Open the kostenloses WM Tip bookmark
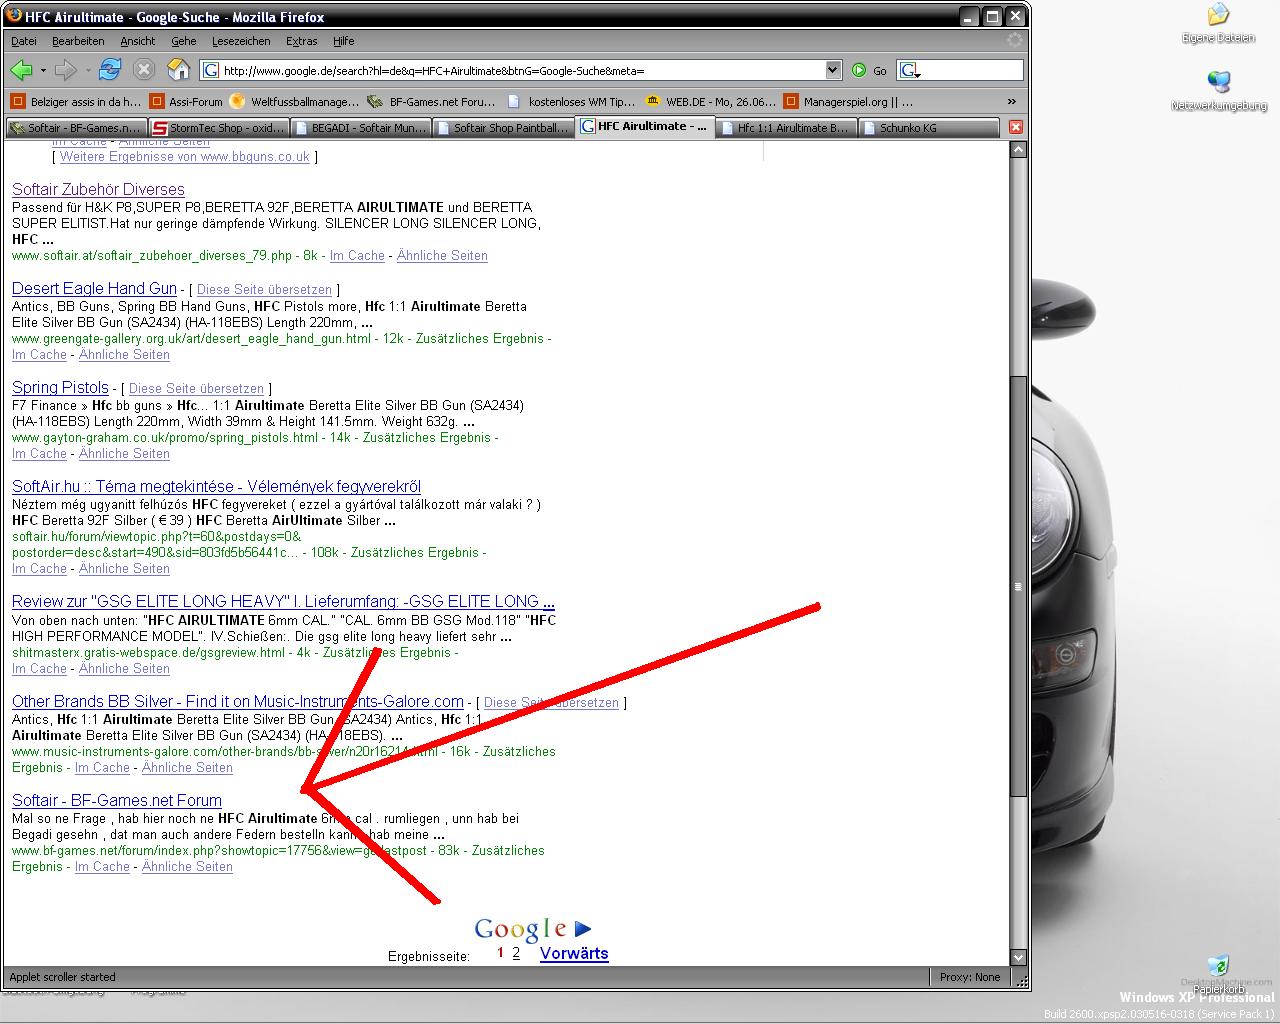The image size is (1280, 1024). pos(571,101)
